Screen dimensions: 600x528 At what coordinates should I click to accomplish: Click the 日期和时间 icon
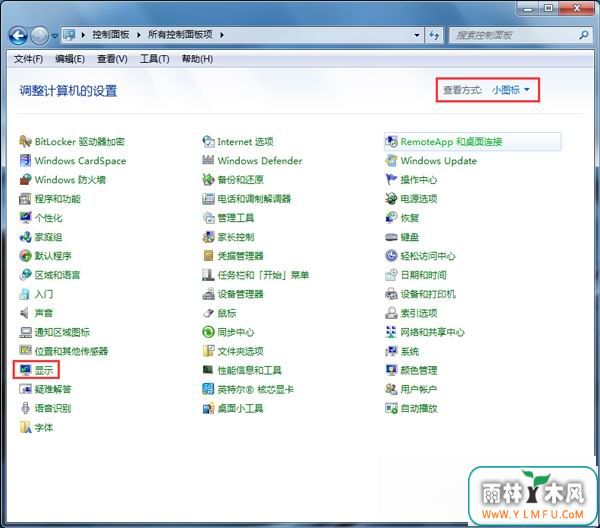(391, 275)
